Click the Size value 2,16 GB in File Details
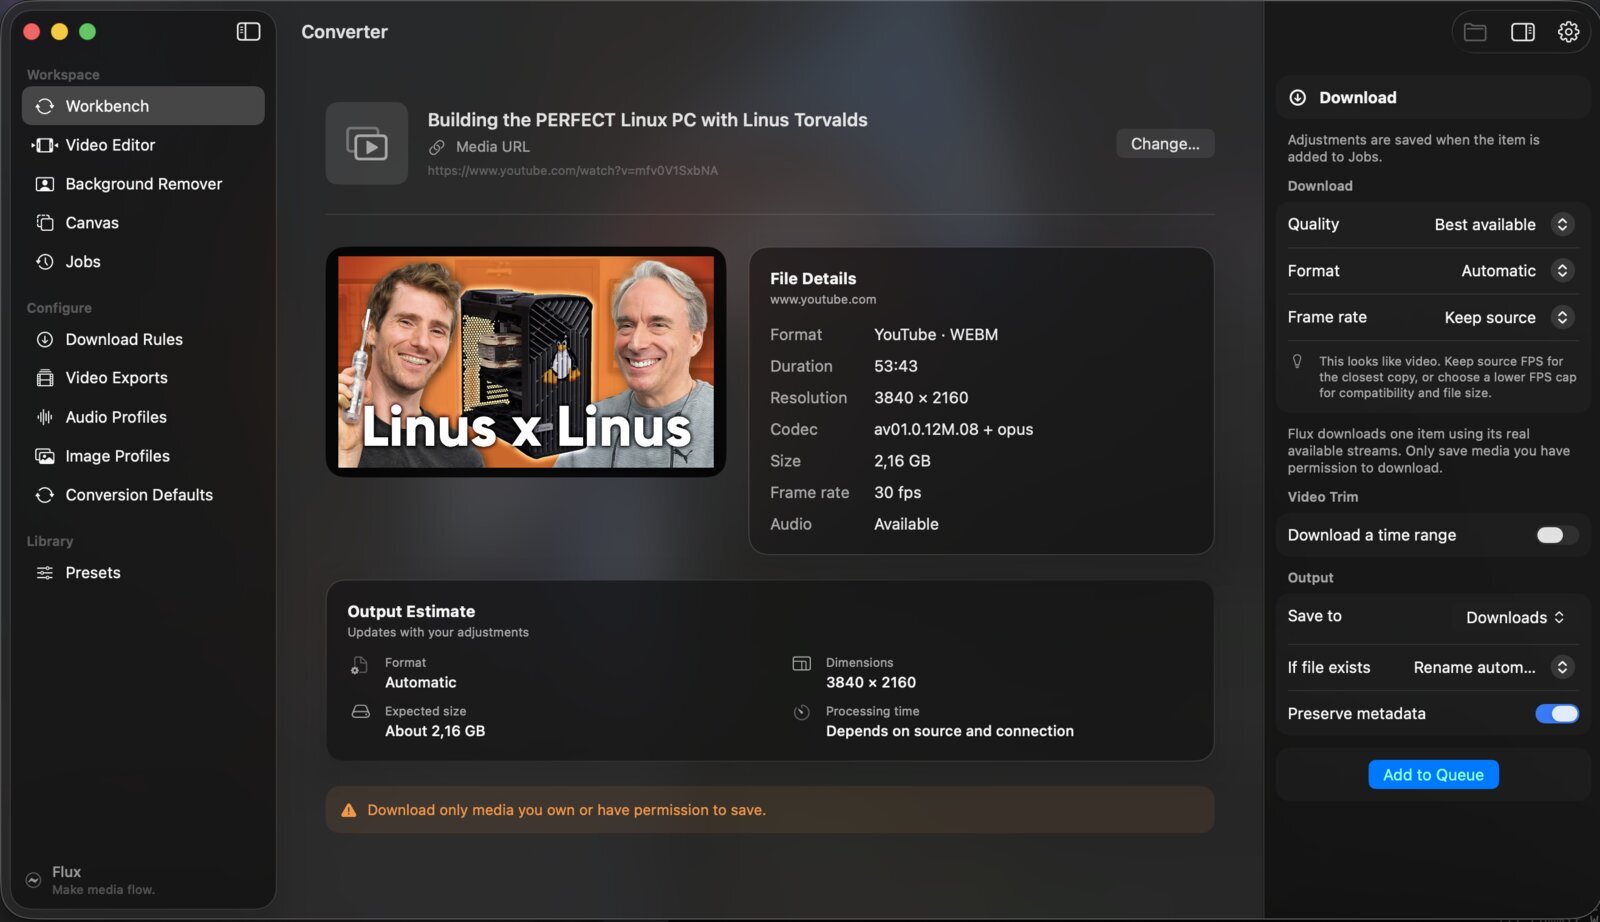This screenshot has width=1600, height=922. (902, 461)
